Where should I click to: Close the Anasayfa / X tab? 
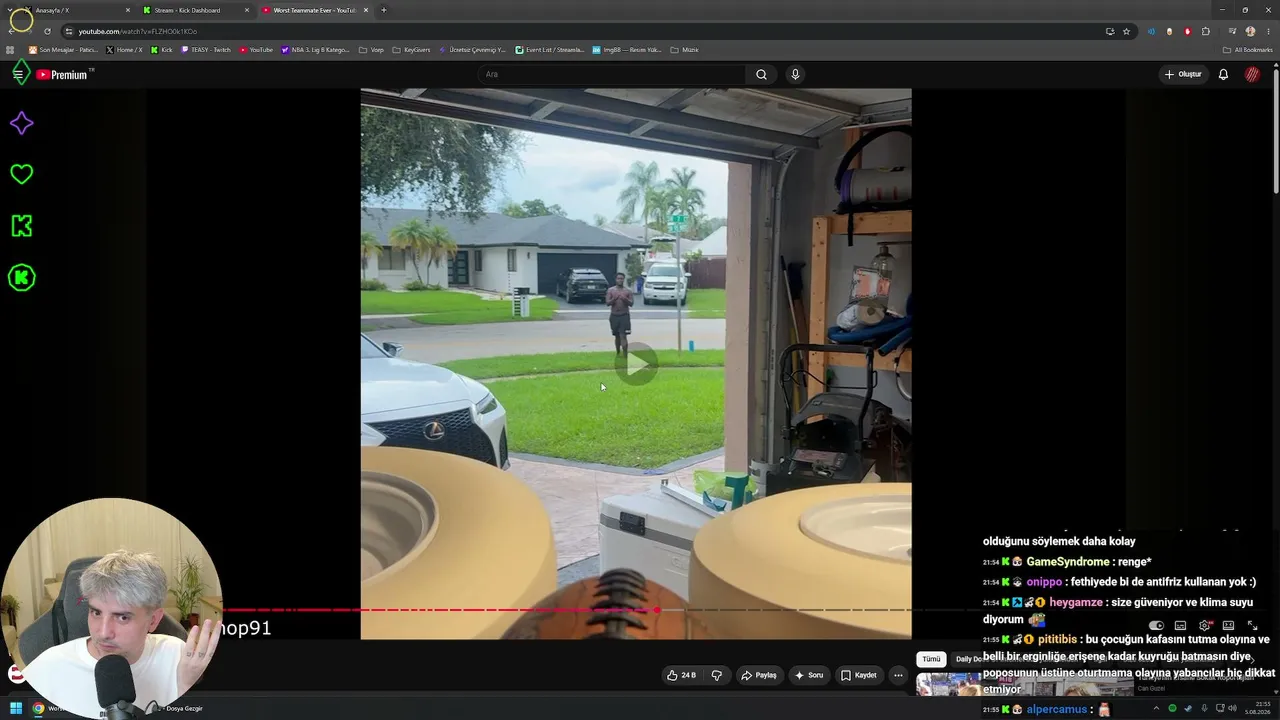(128, 10)
